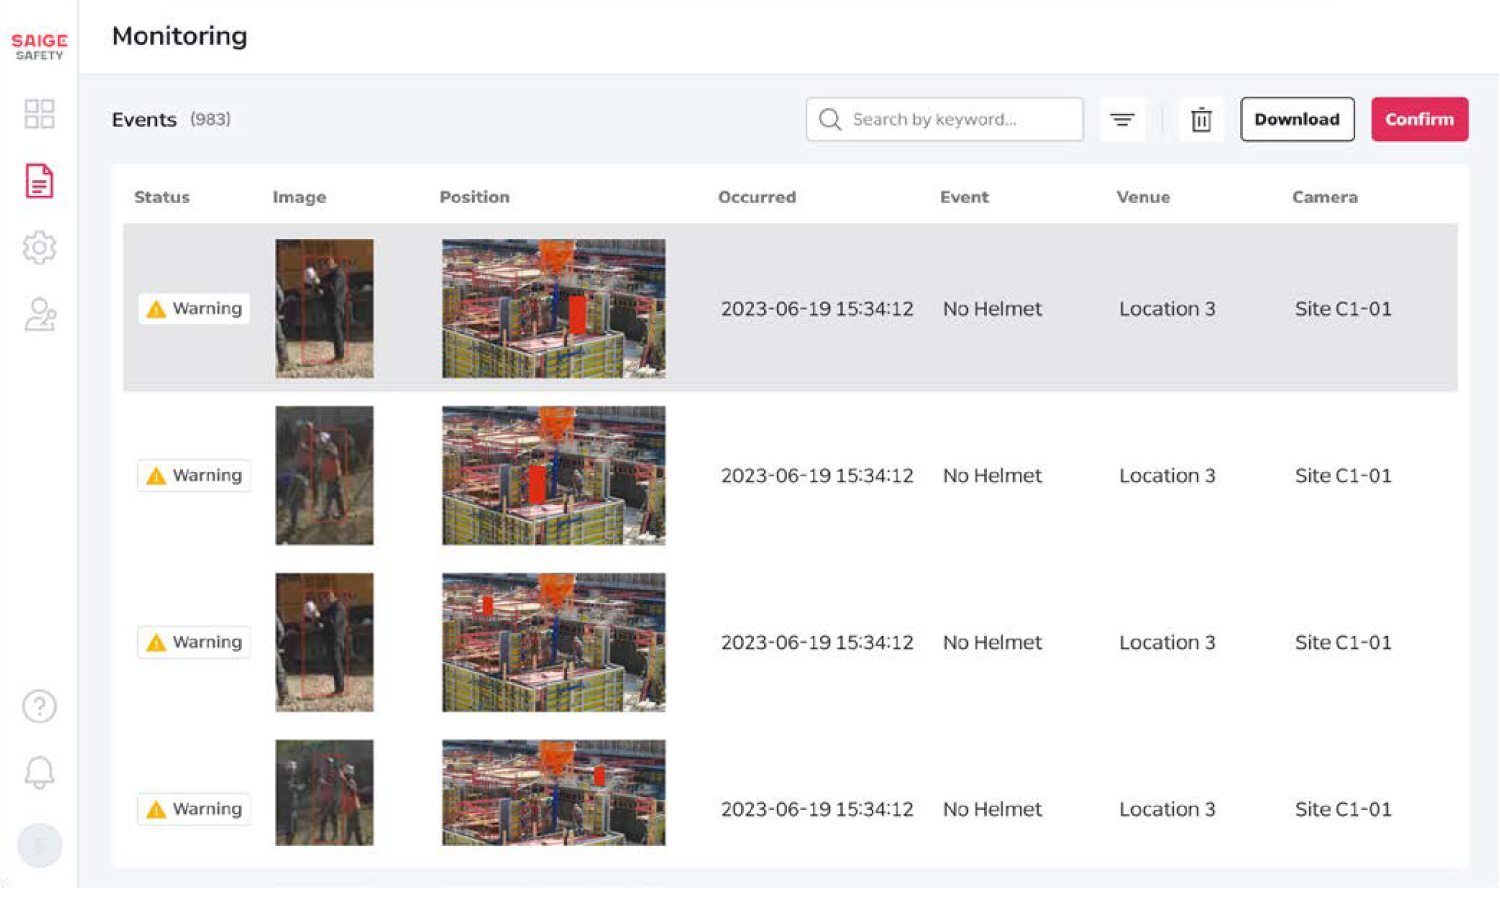Open the red events document icon
This screenshot has width=1500, height=923.
pos(39,181)
